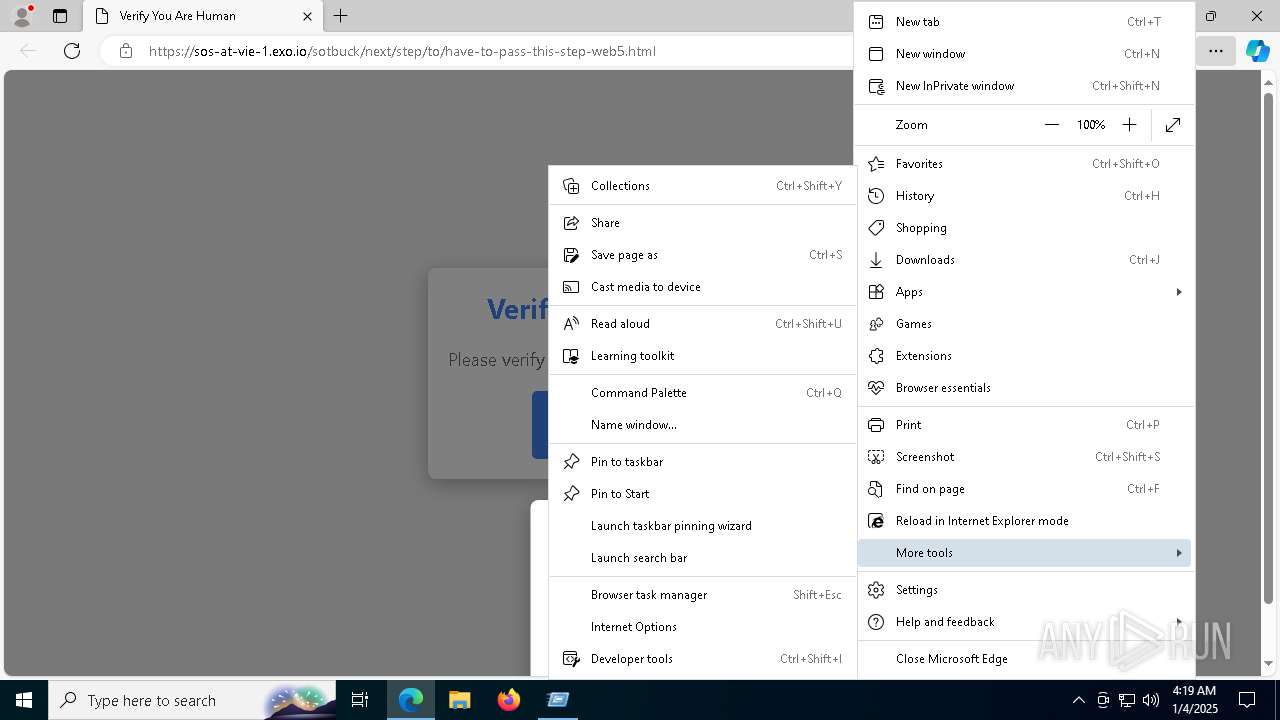This screenshot has height=720, width=1280.
Task: Open the Windows Start menu
Action: click(x=24, y=700)
